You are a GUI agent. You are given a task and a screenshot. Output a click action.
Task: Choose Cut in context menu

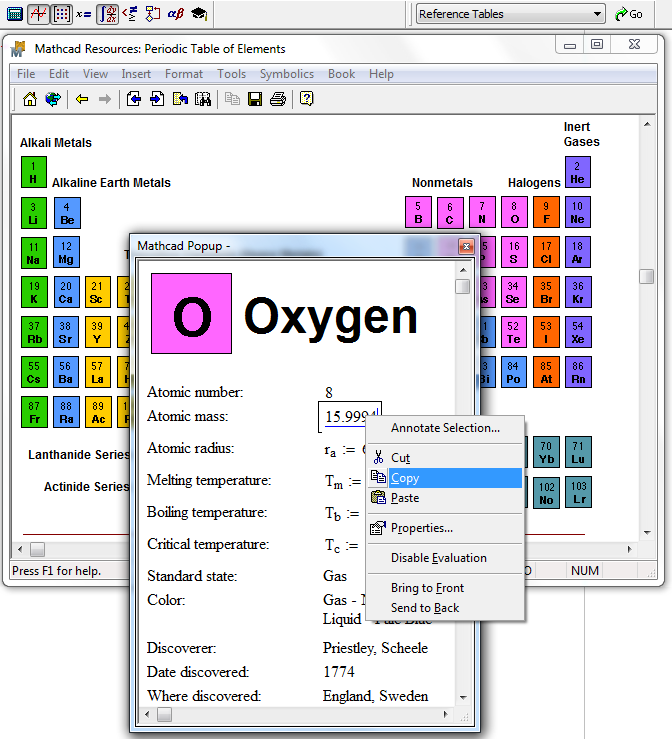coord(445,458)
